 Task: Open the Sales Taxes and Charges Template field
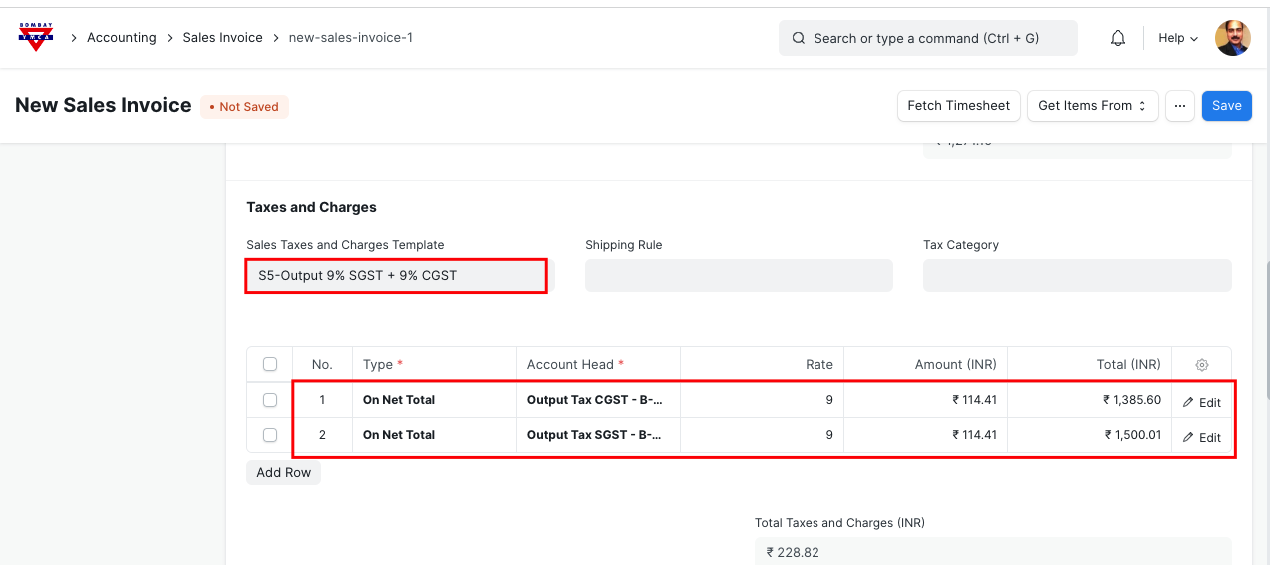(x=396, y=276)
